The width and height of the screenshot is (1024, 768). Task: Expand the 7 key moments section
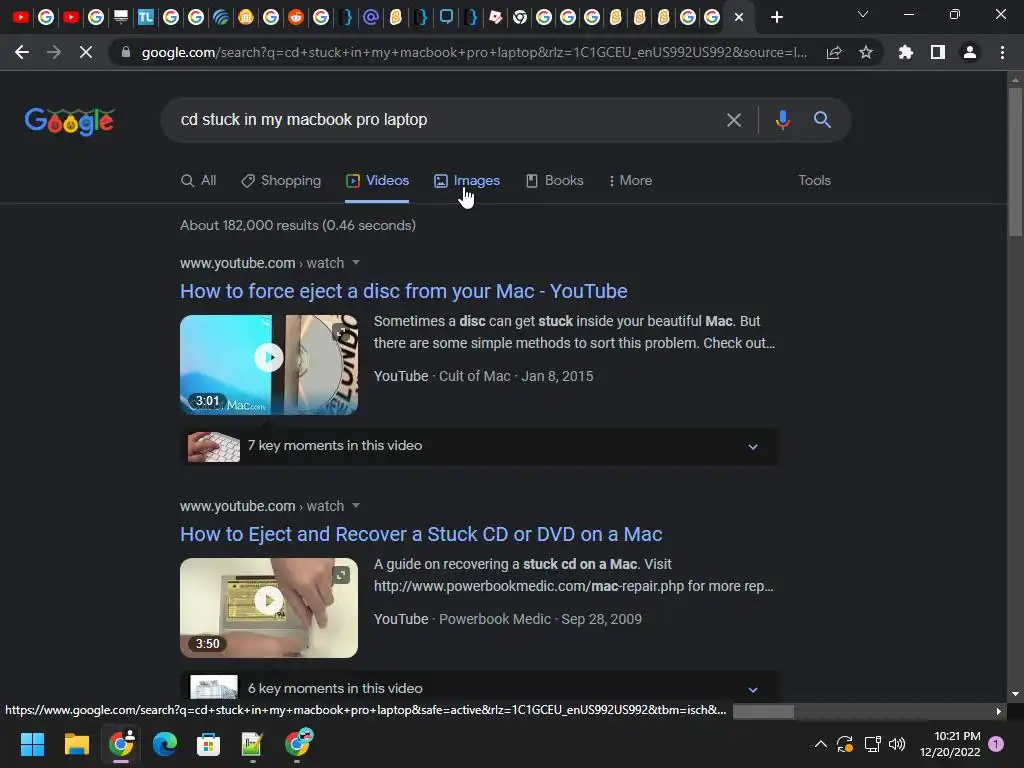(x=479, y=446)
